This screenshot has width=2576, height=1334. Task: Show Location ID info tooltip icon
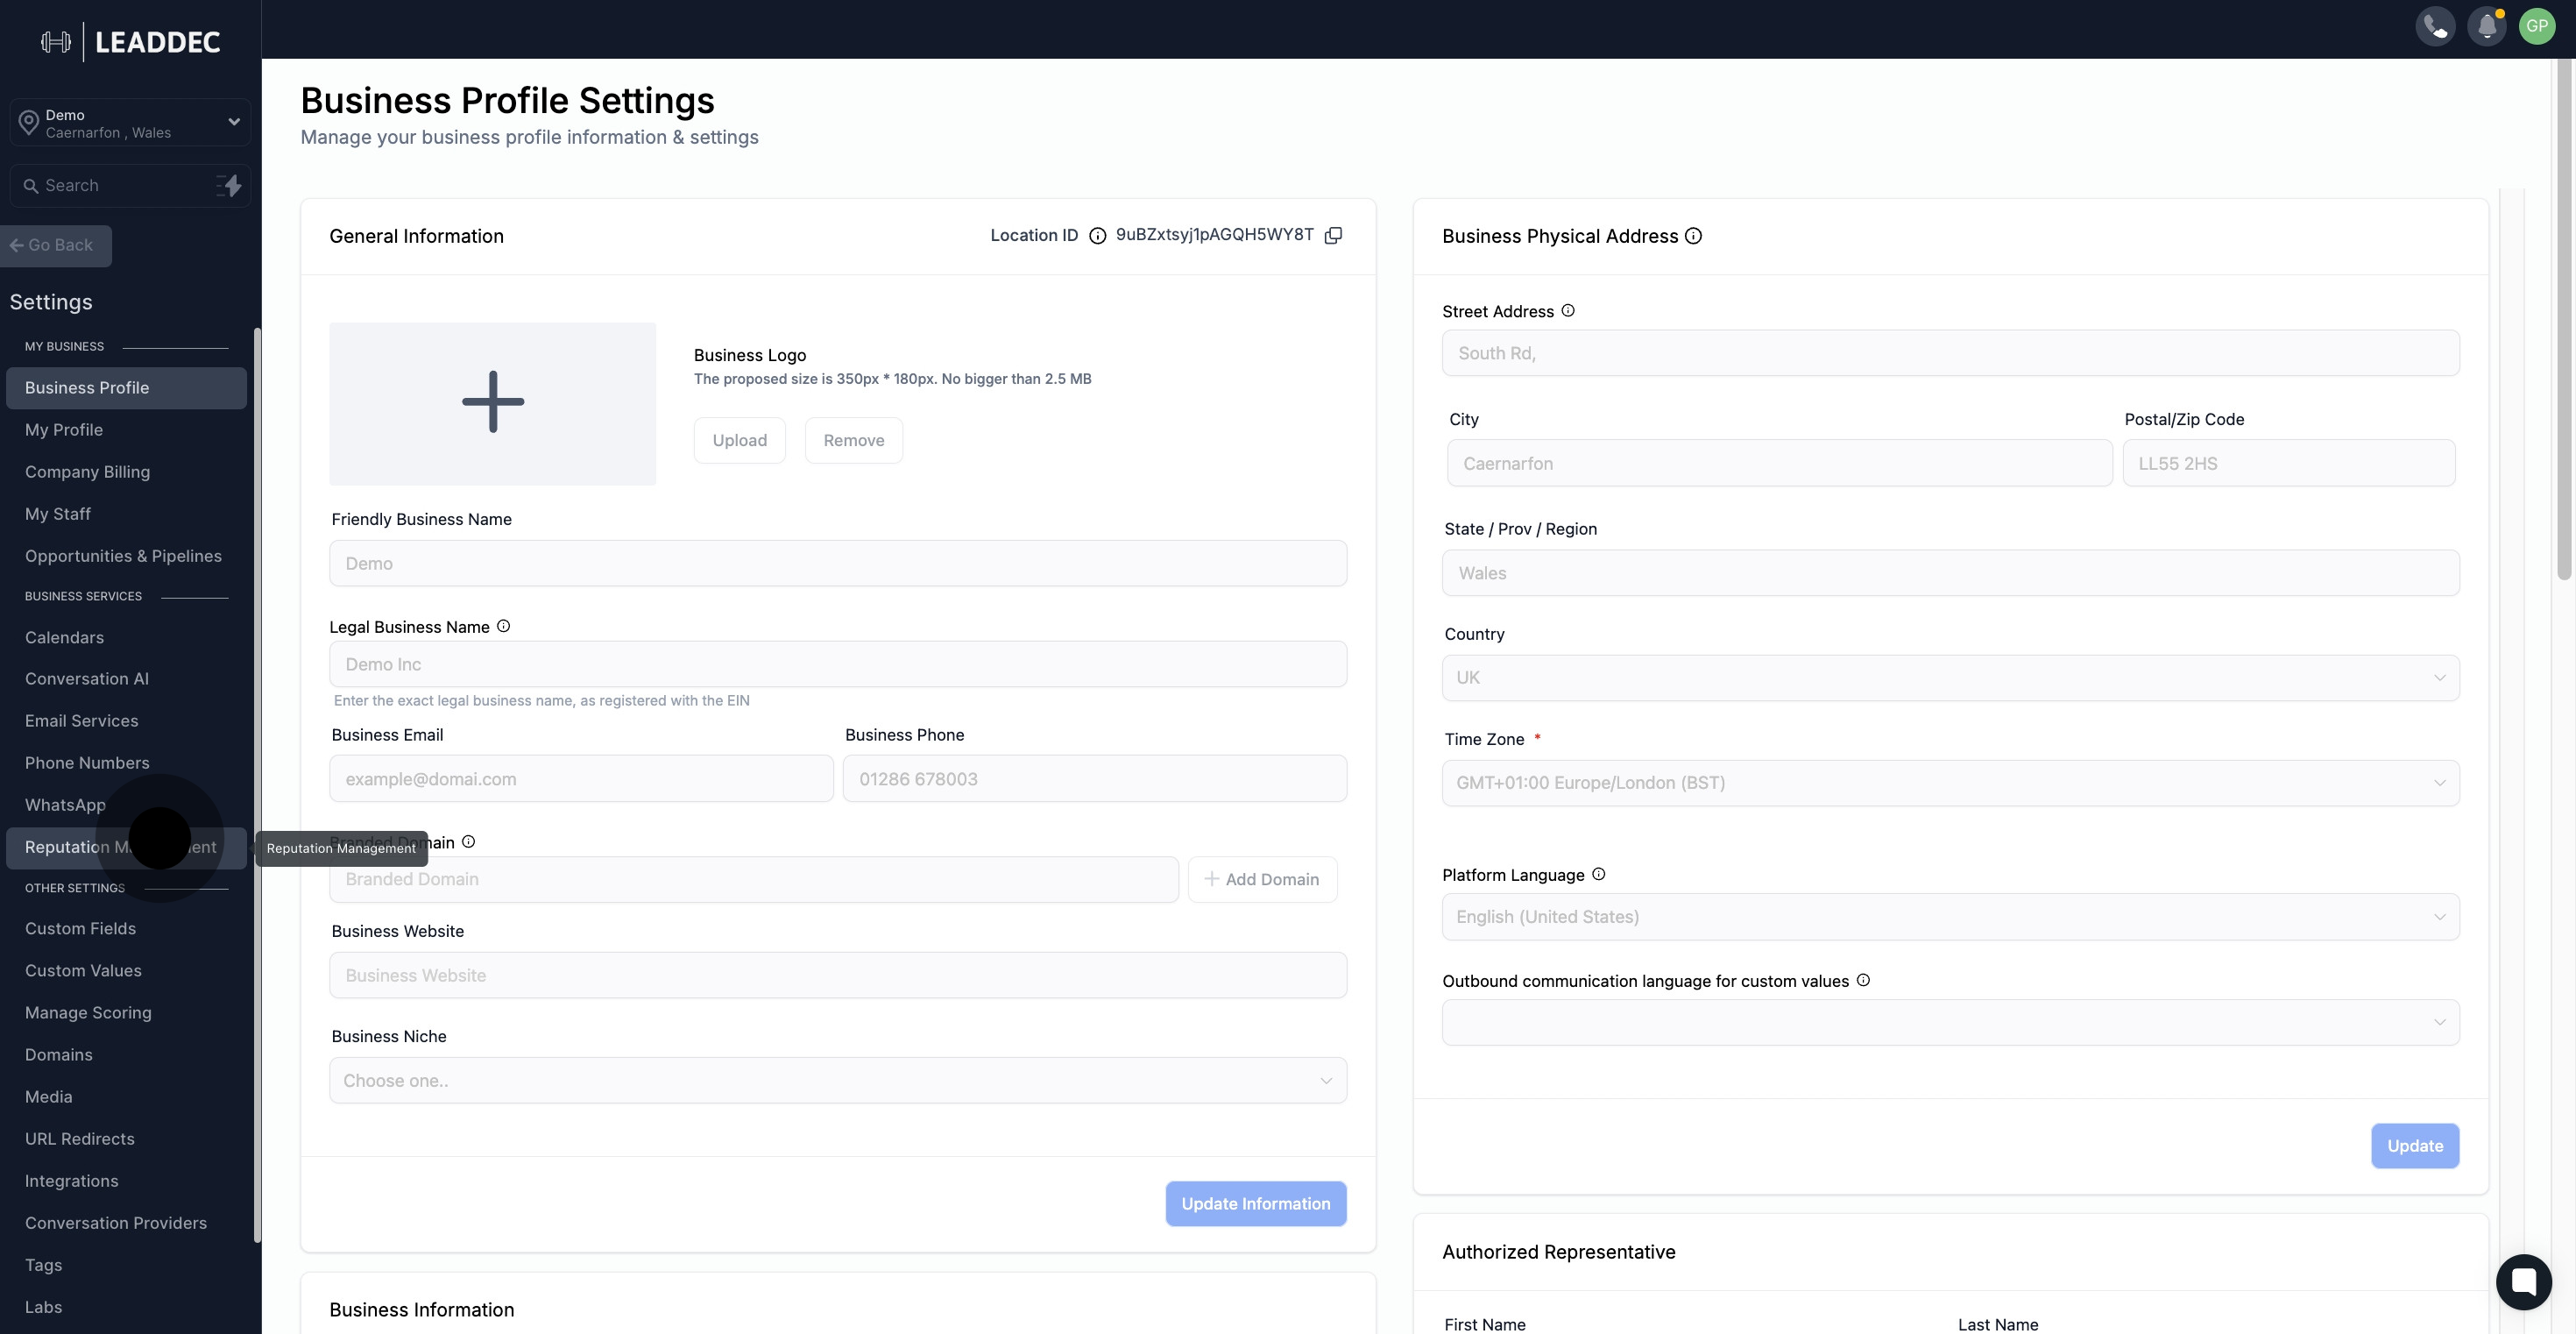tap(1097, 235)
